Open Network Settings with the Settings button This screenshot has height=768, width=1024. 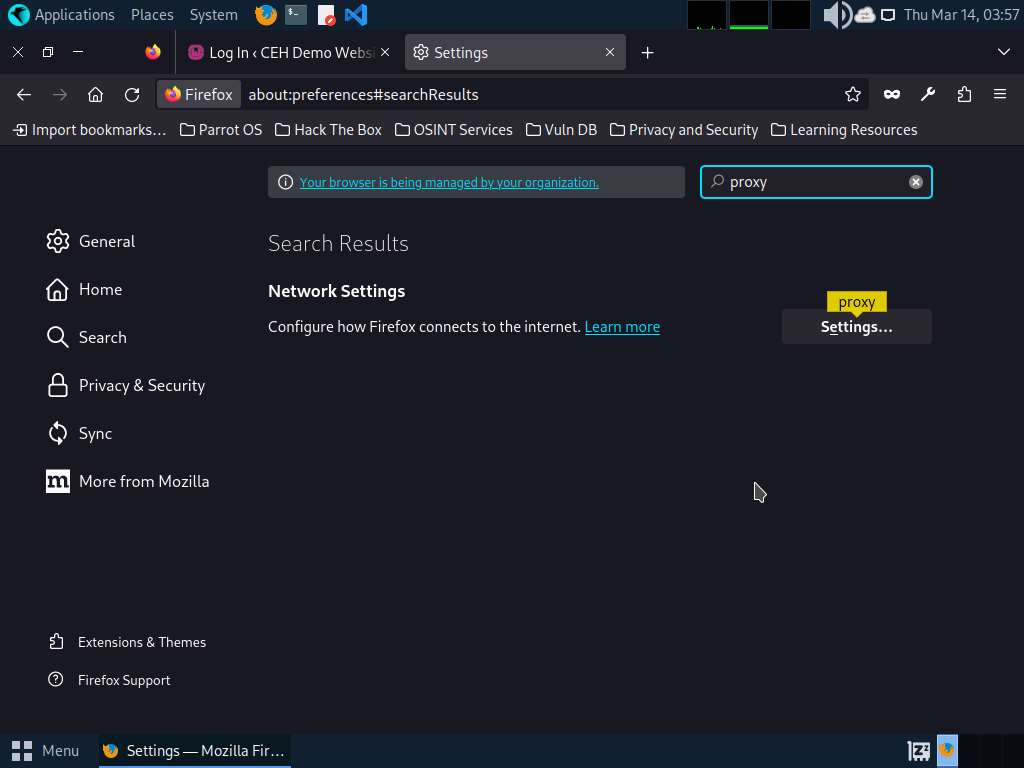(x=856, y=327)
